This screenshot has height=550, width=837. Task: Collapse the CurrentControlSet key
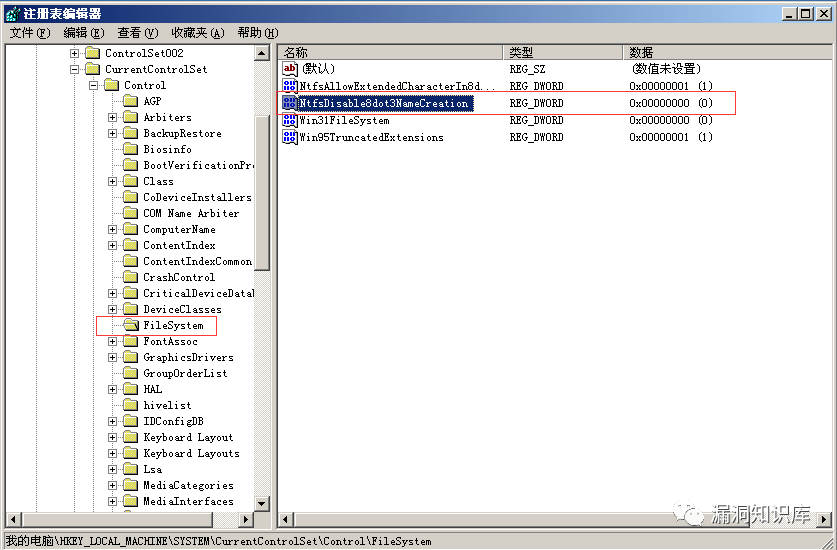74,69
